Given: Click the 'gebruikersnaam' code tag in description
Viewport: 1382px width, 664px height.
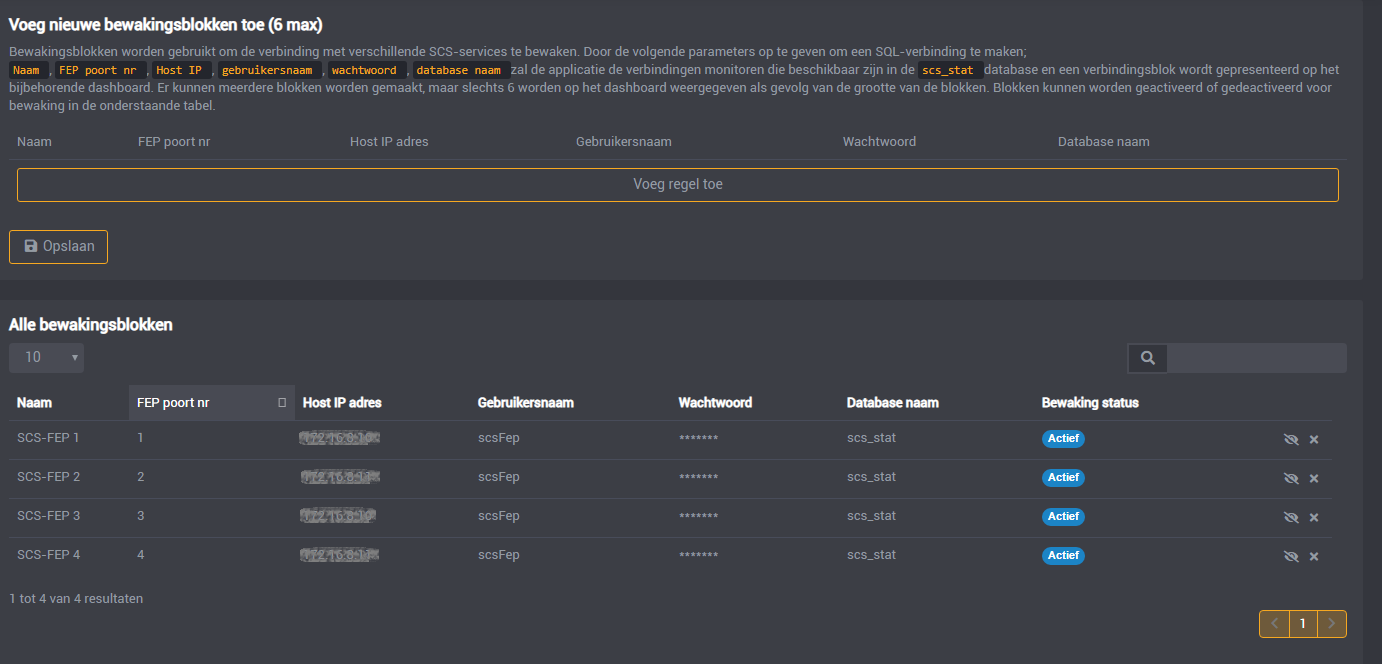Looking at the screenshot, I should coord(270,70).
